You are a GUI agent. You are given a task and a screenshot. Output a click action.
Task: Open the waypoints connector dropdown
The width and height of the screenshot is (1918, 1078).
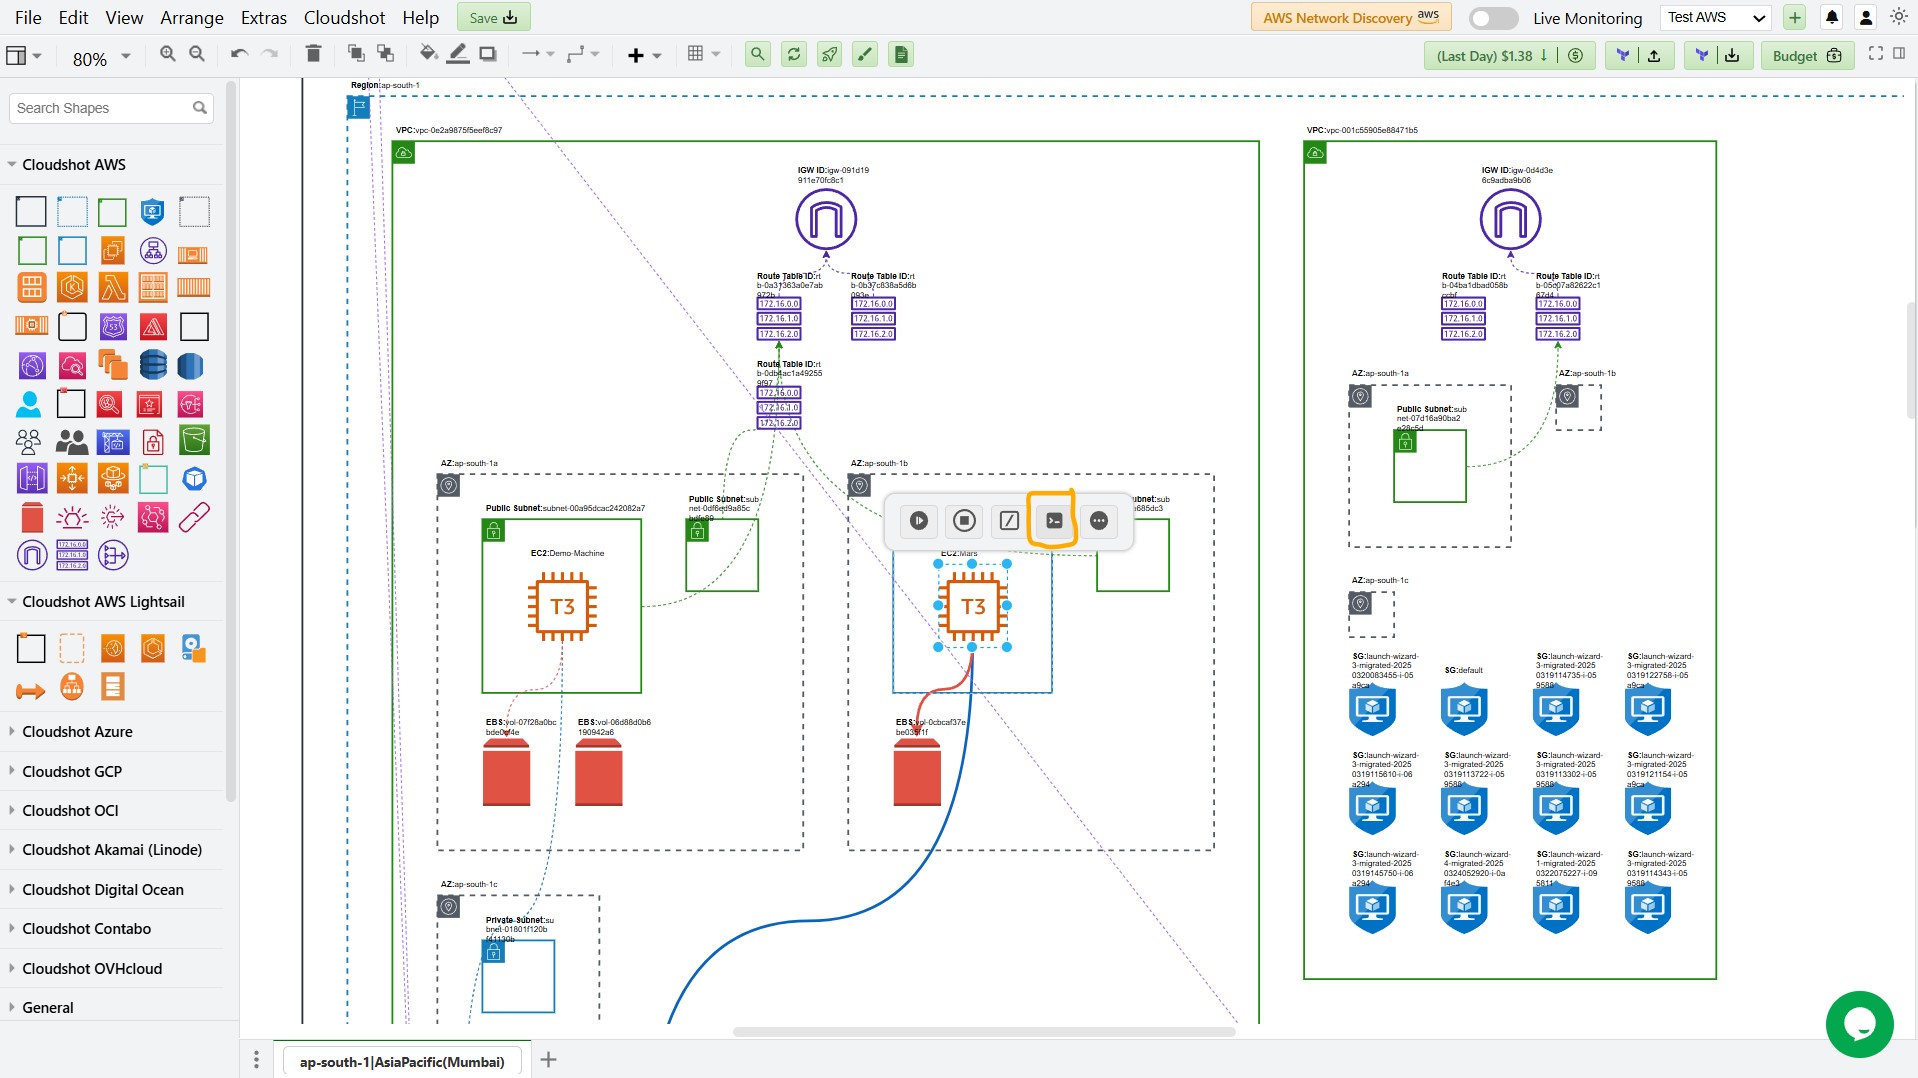[x=582, y=54]
